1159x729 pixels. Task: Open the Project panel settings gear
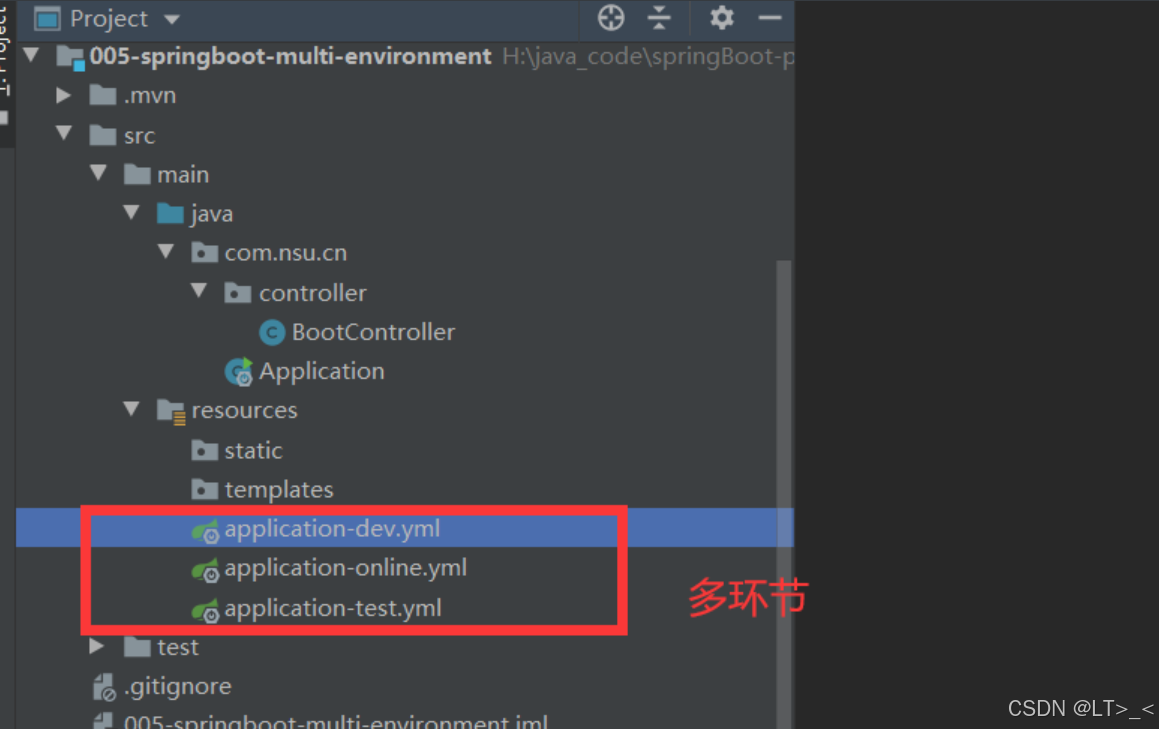click(722, 18)
